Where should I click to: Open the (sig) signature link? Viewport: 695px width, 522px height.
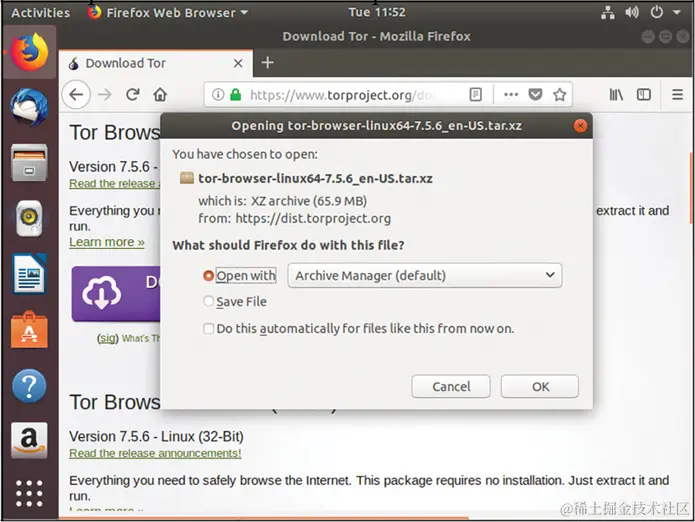point(108,338)
